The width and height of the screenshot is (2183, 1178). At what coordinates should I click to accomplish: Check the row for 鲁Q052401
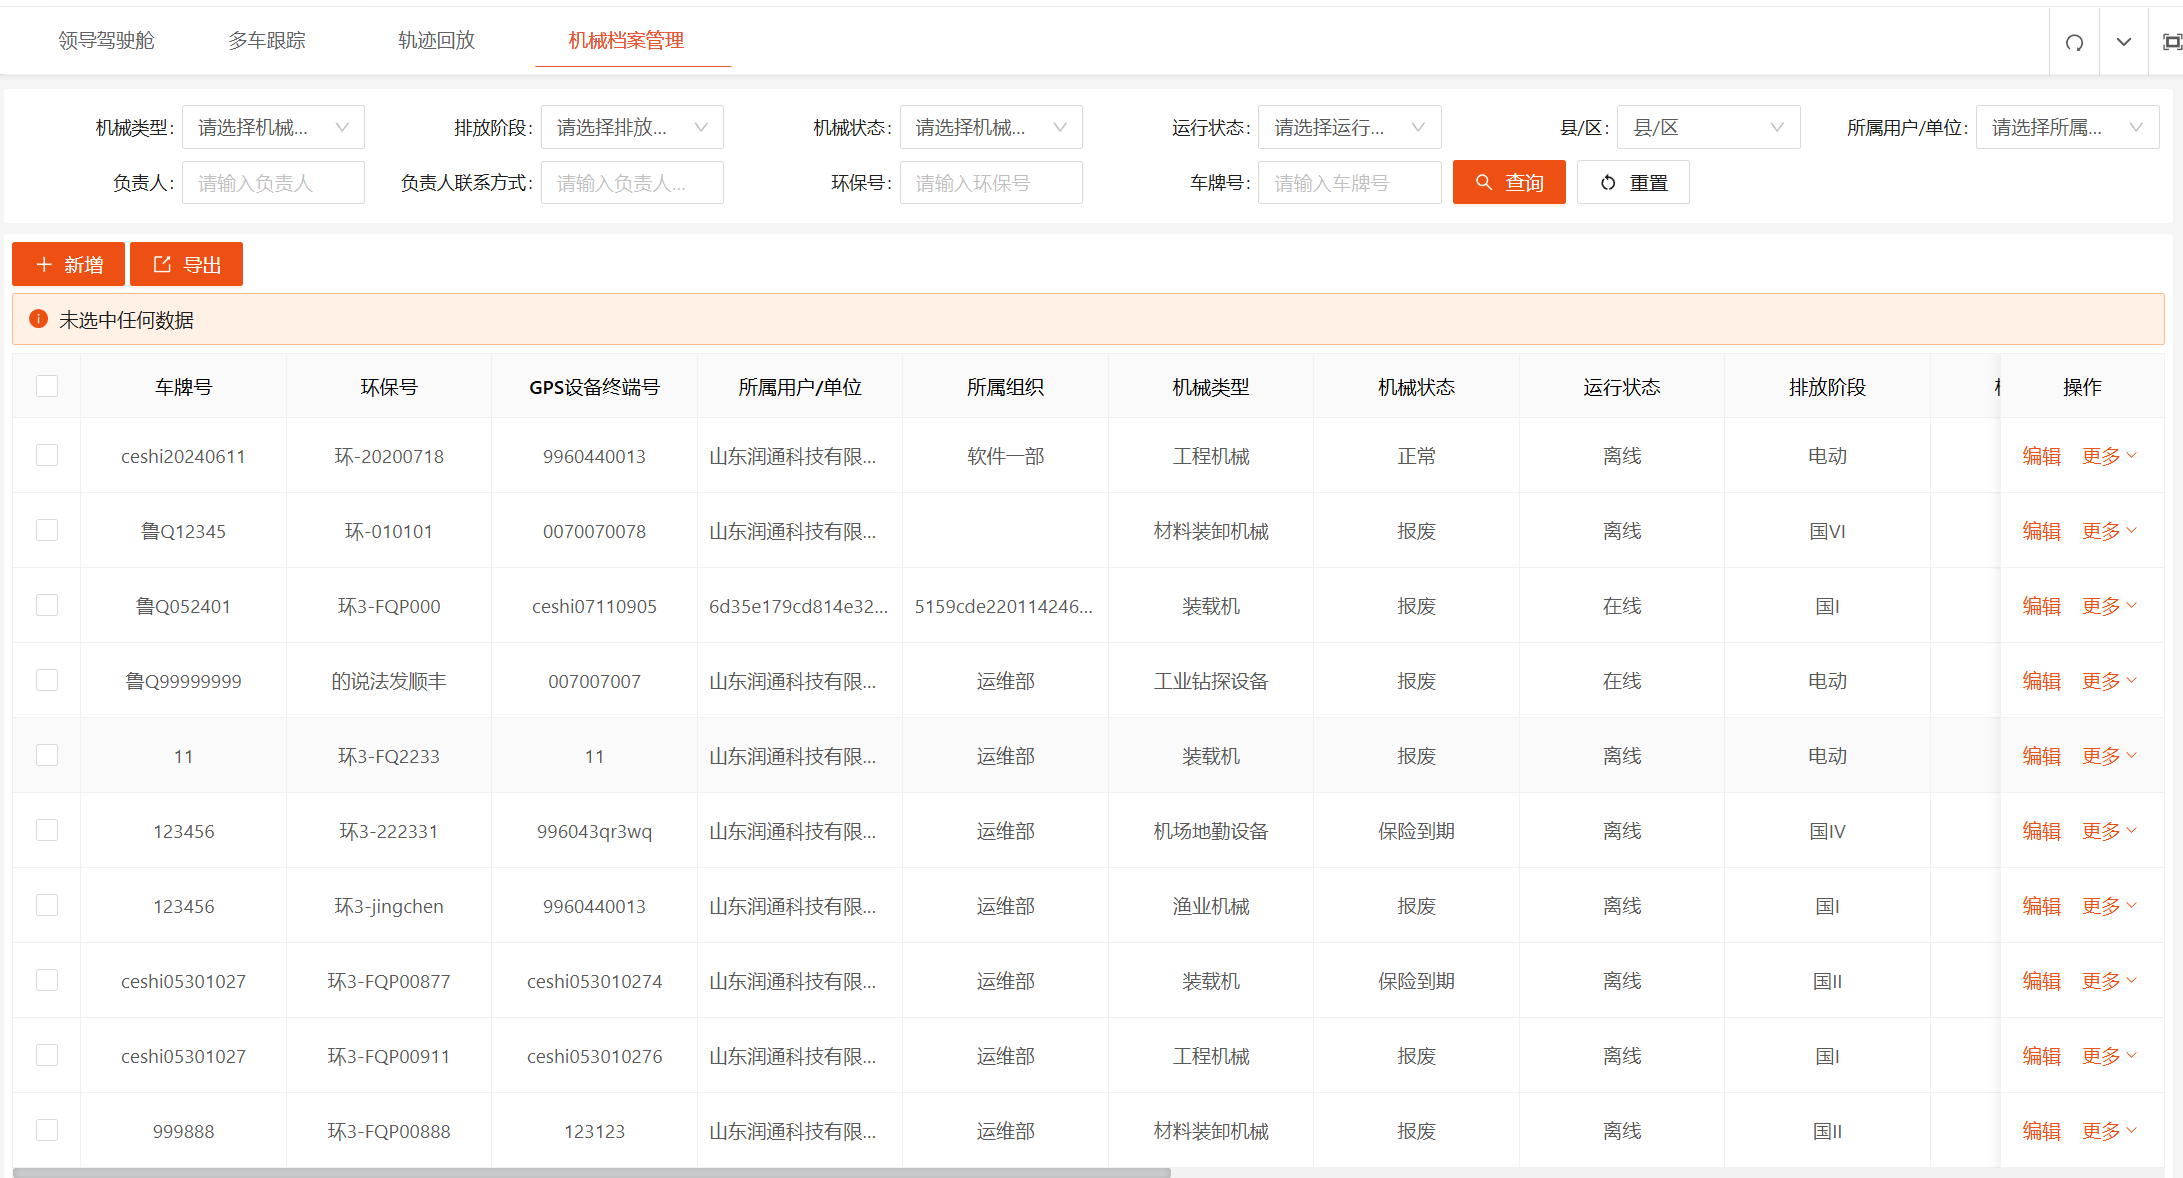pyautogui.click(x=47, y=605)
